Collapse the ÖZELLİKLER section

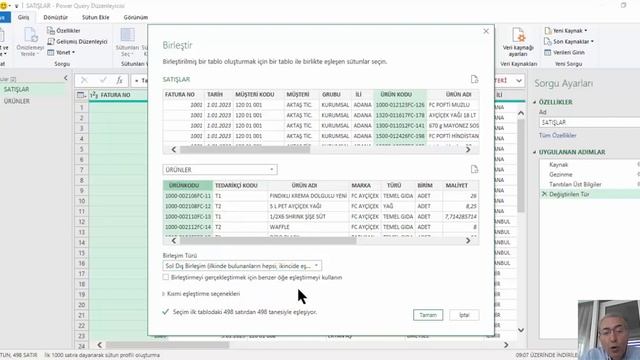click(x=535, y=102)
